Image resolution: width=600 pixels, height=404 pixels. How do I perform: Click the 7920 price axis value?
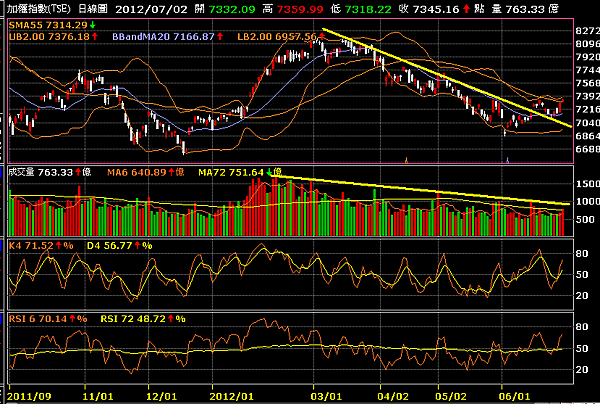587,57
